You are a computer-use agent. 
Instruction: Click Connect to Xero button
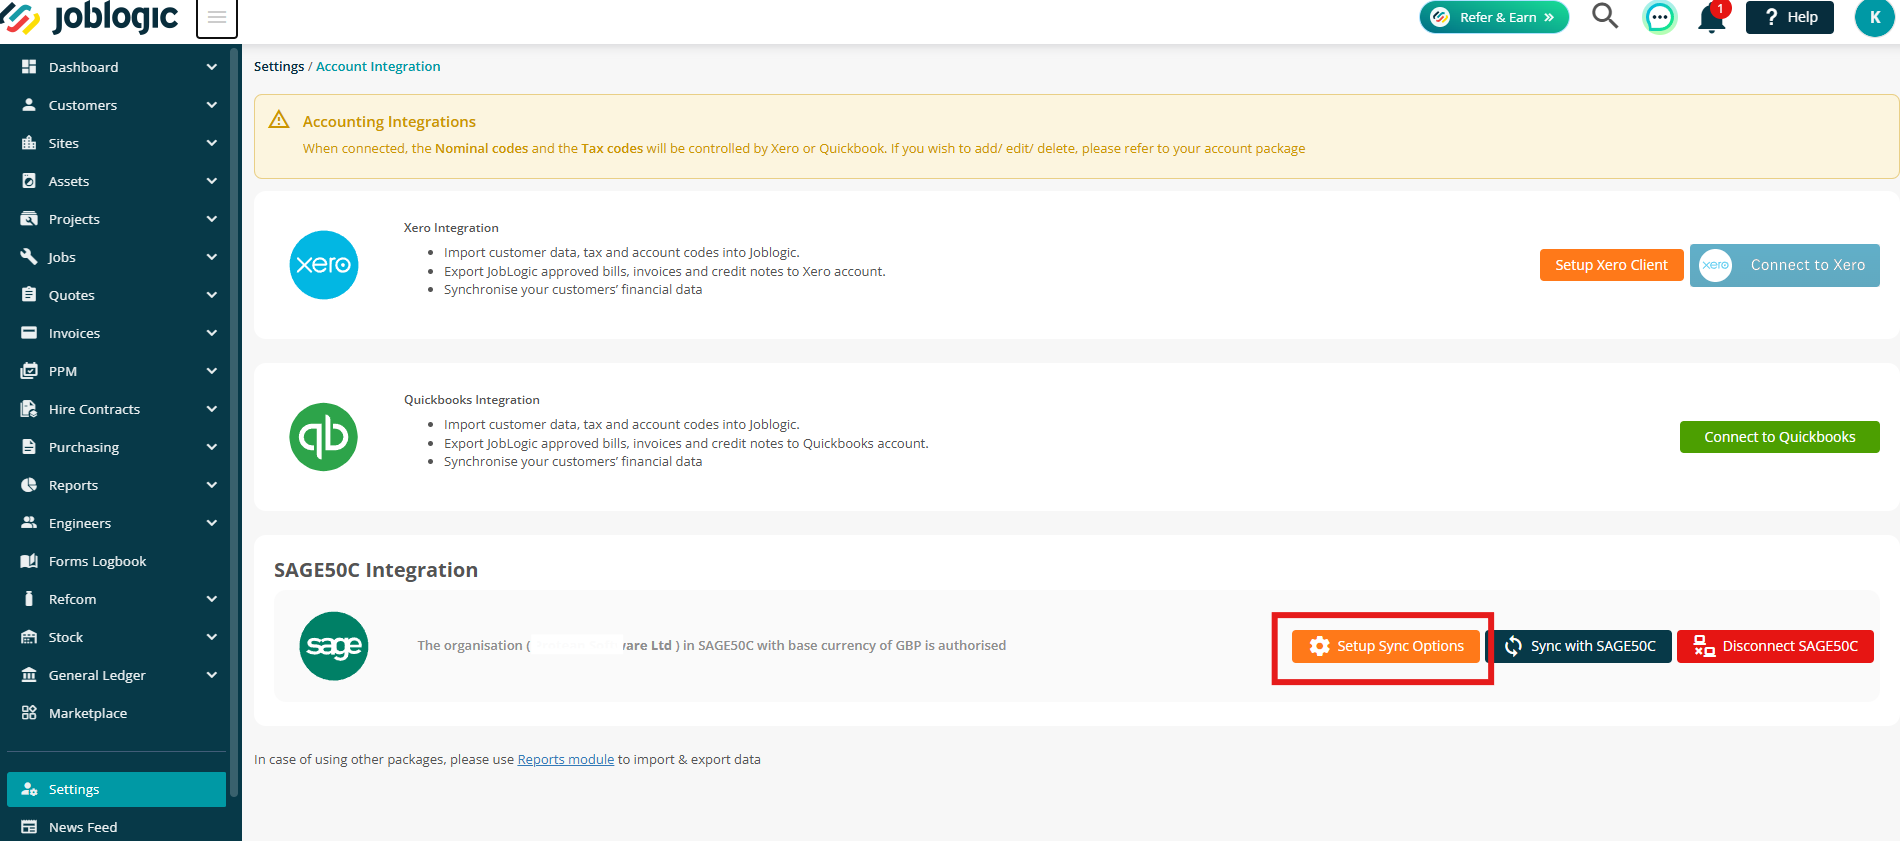click(x=1785, y=265)
